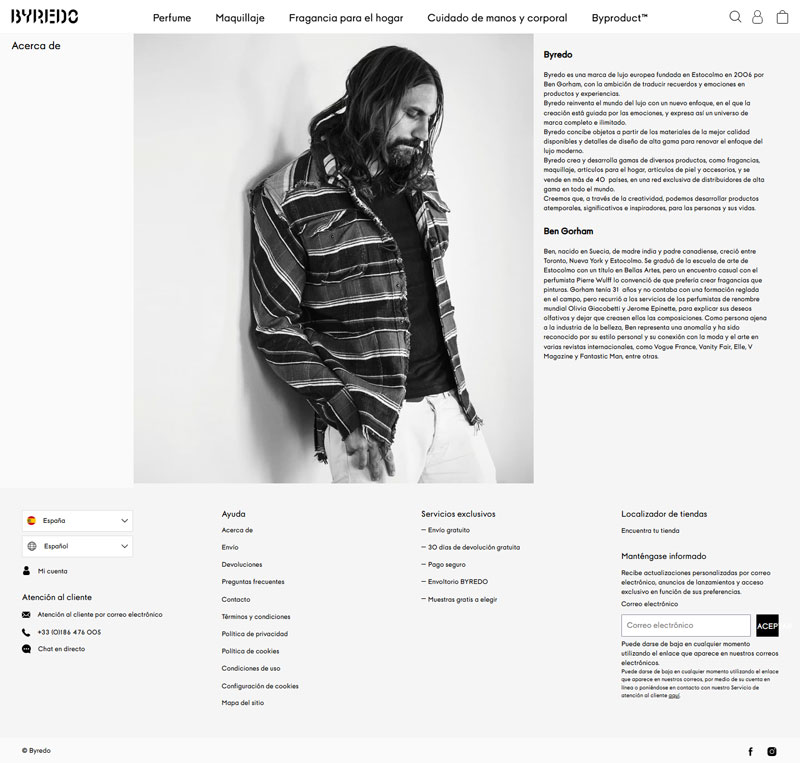Open Términos y condiciones link
The image size is (800, 763).
pos(256,617)
